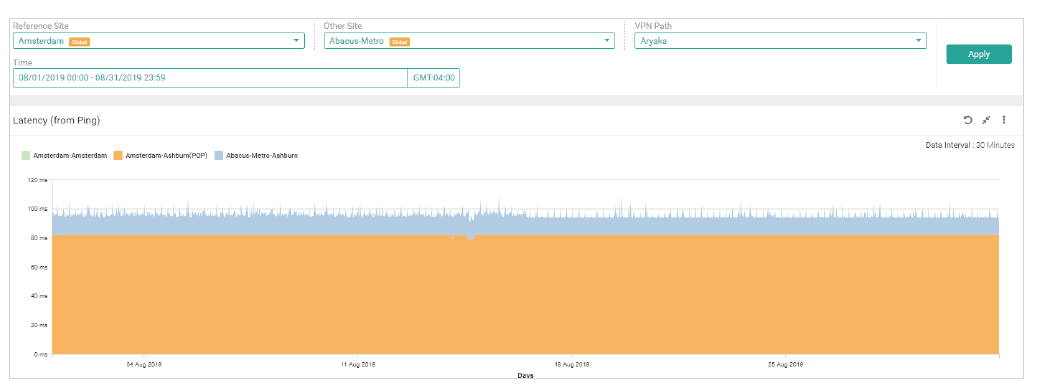Click the refresh icon in Latency panel

967,120
